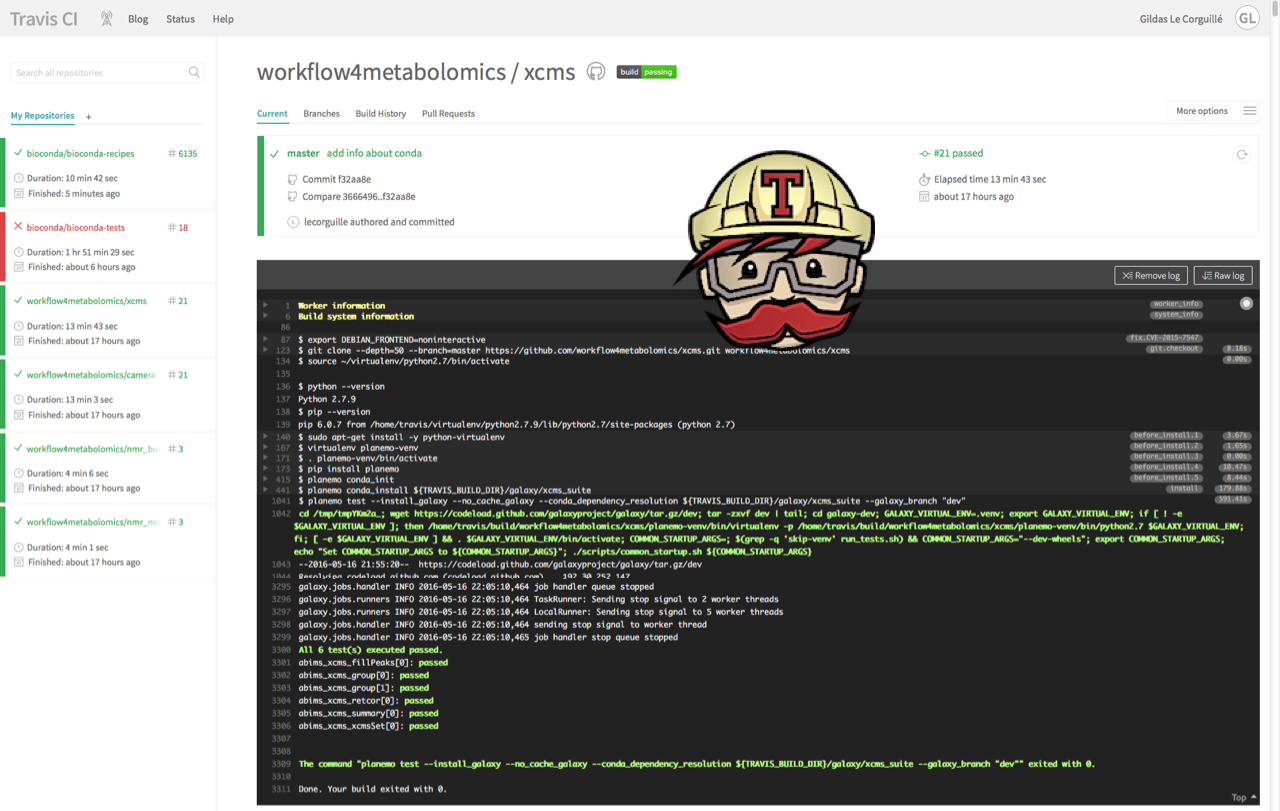The height and width of the screenshot is (811, 1280).
Task: Open build #6135 of bioconda-recipes
Action: pos(182,154)
